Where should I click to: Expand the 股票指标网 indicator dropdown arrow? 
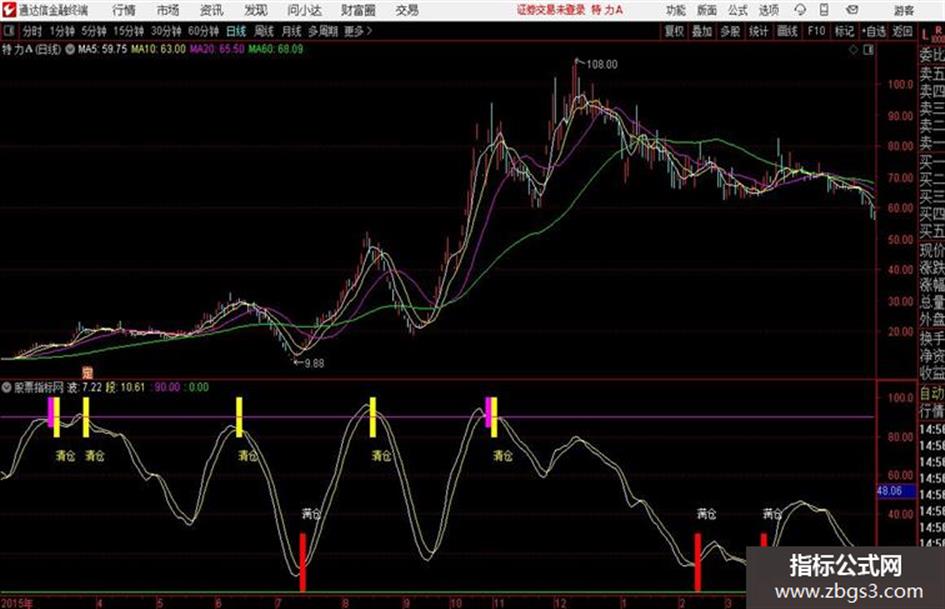pos(6,387)
